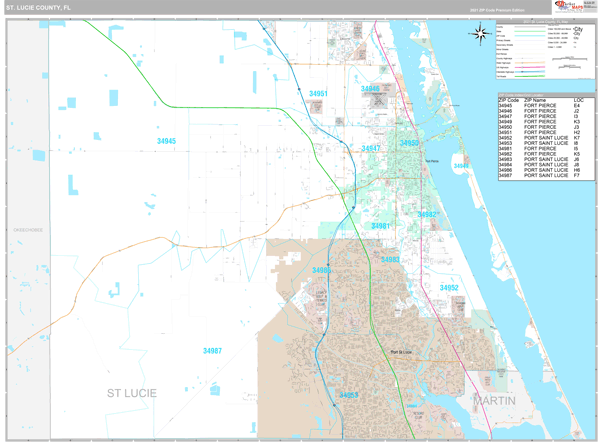
Task: Click the scale bar in the legend
Action: (570, 59)
